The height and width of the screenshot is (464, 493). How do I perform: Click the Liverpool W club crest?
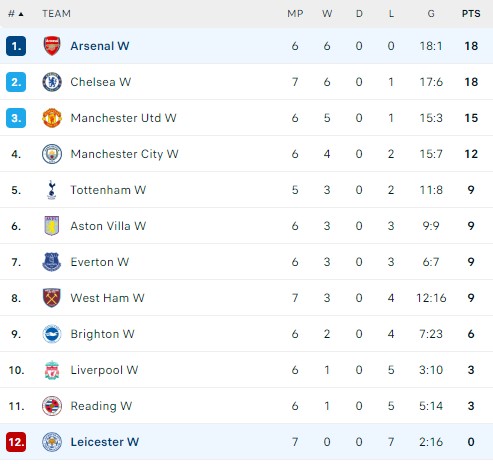(x=52, y=370)
